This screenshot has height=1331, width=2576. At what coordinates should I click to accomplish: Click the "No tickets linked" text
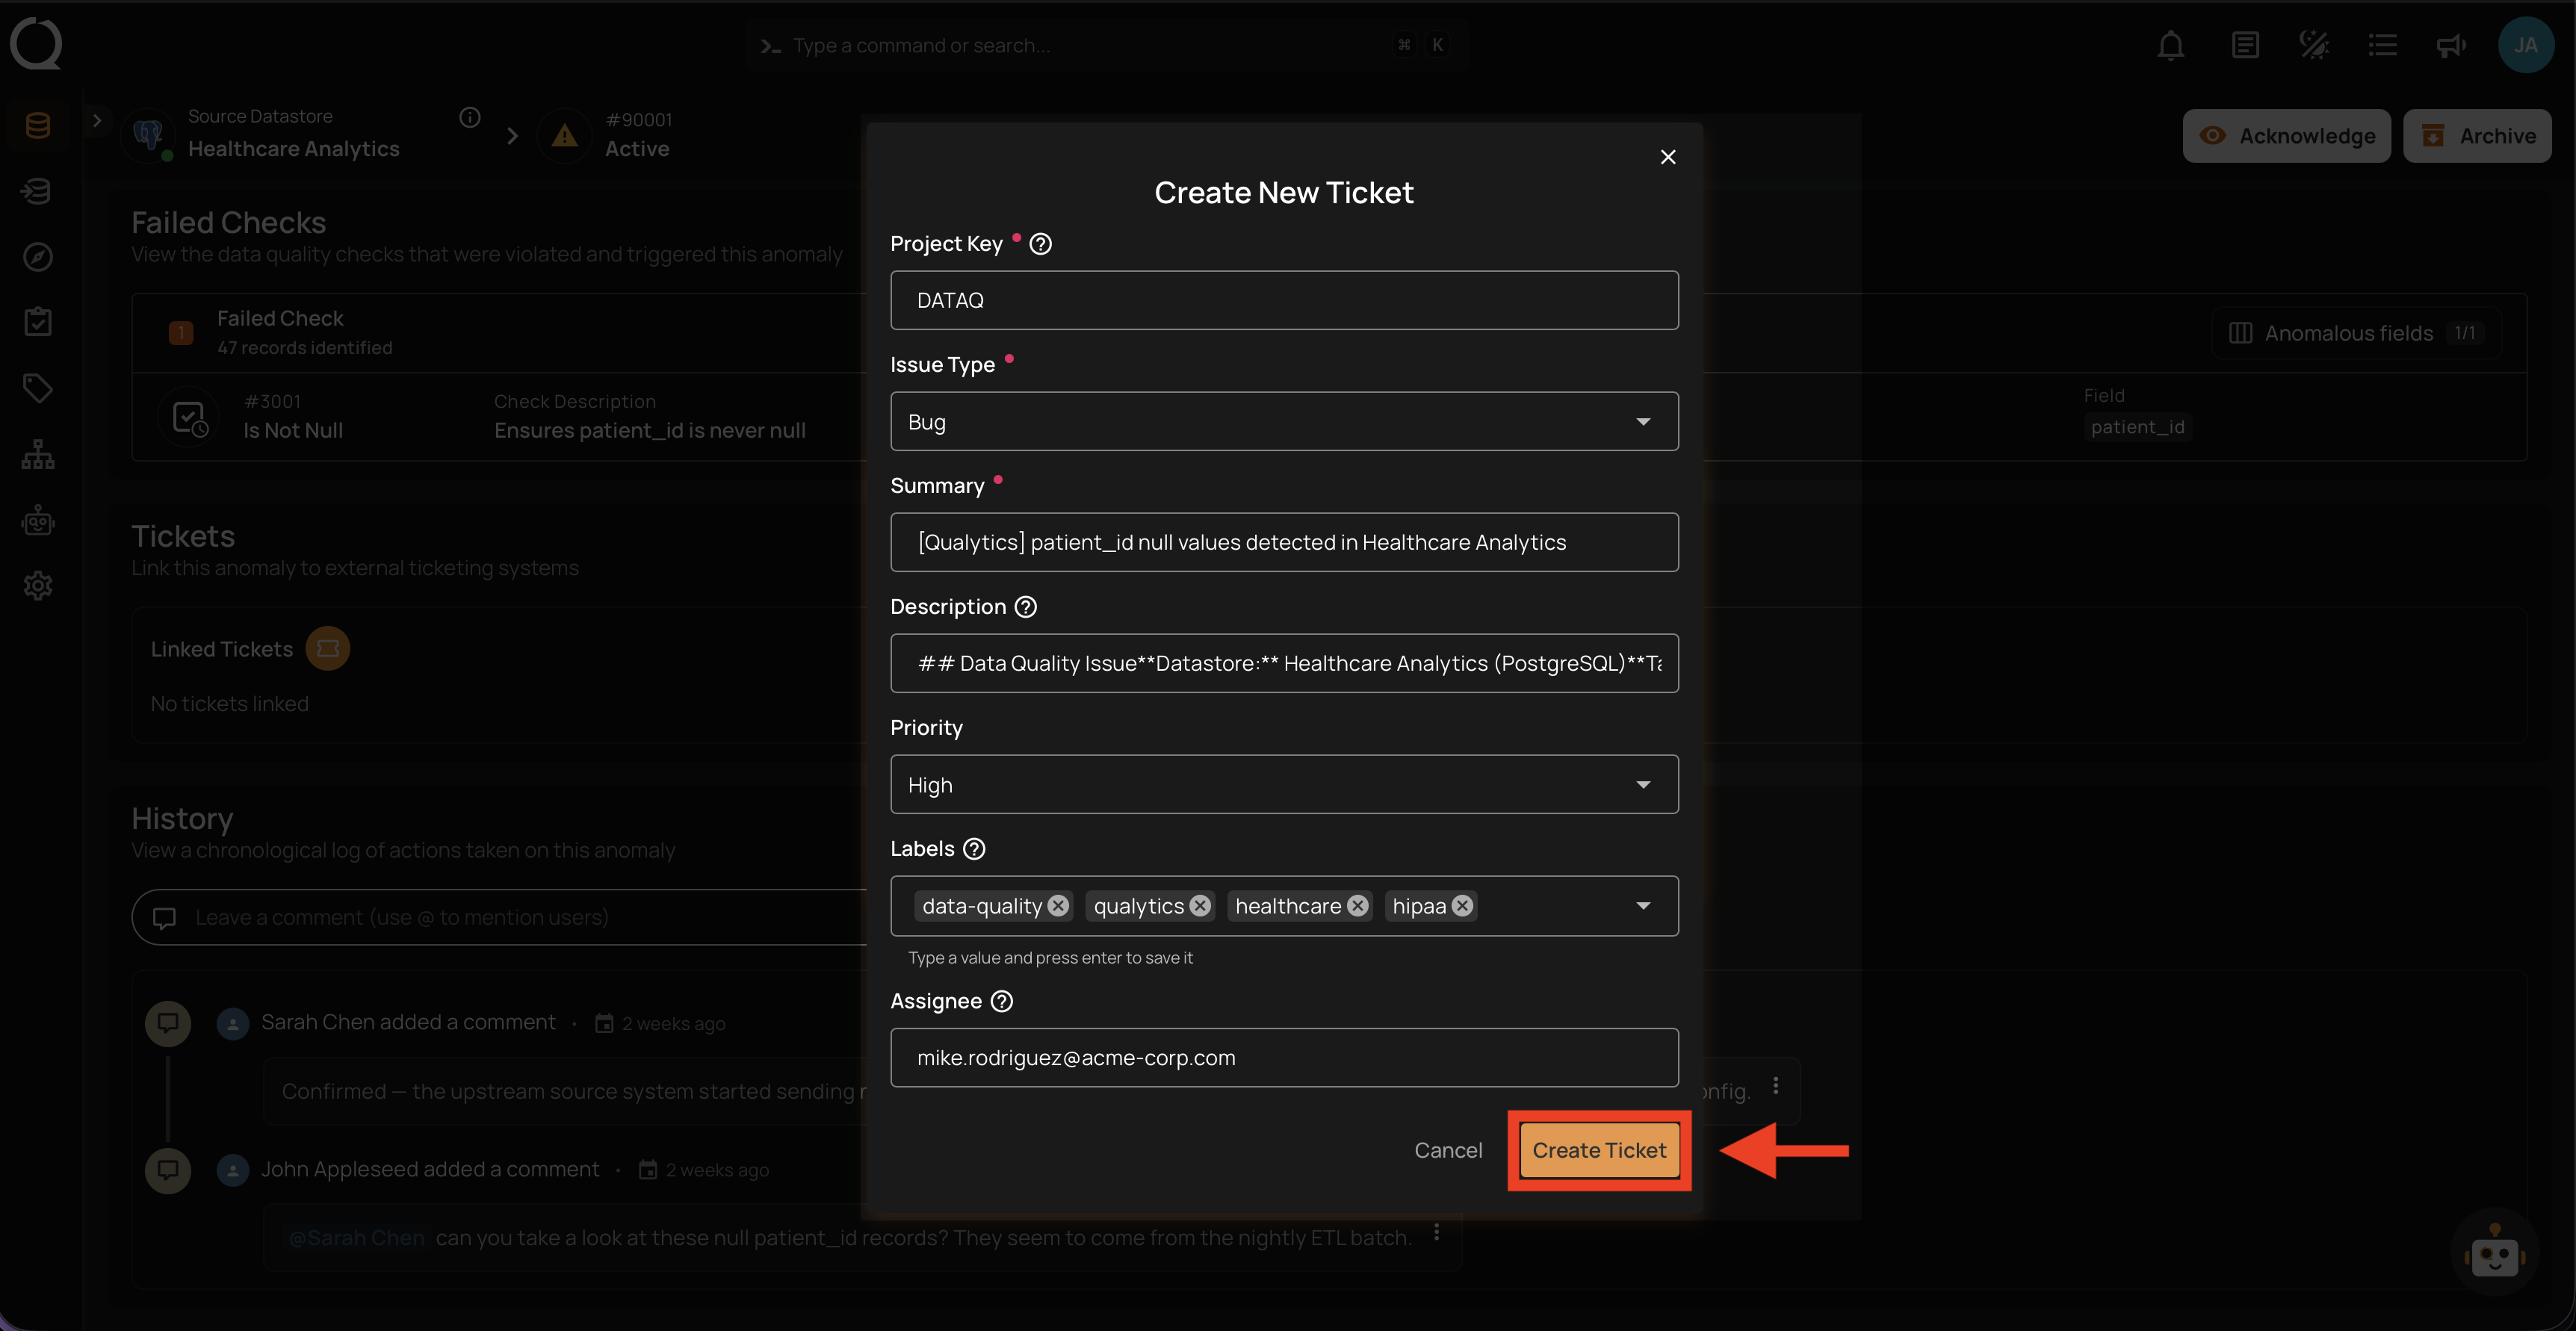(x=230, y=704)
